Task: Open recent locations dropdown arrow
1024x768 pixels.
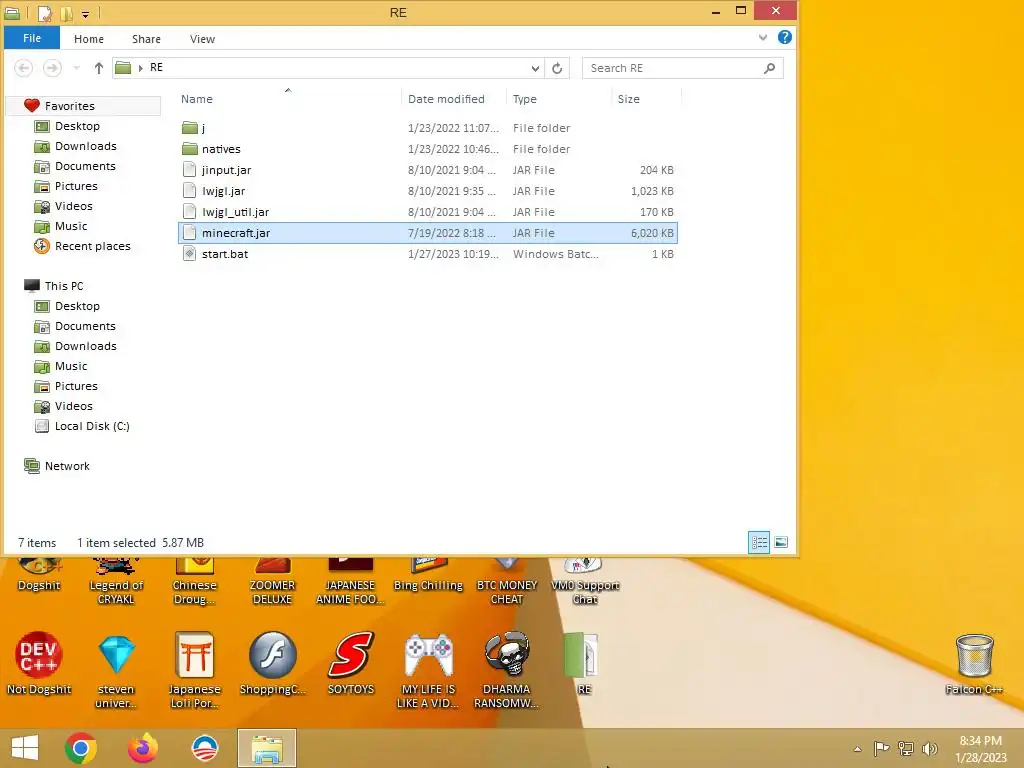Action: (x=76, y=68)
